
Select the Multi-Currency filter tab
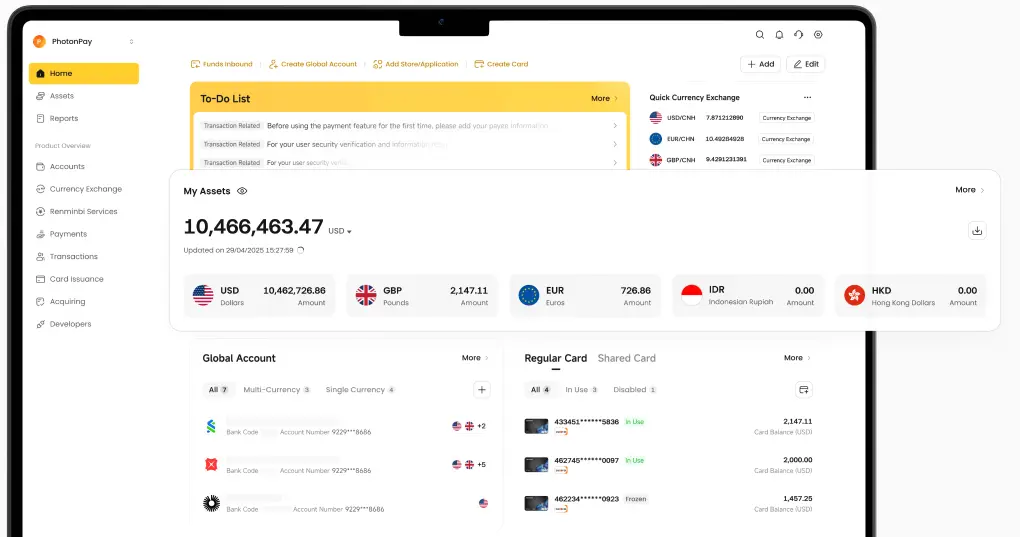pyautogui.click(x=276, y=390)
